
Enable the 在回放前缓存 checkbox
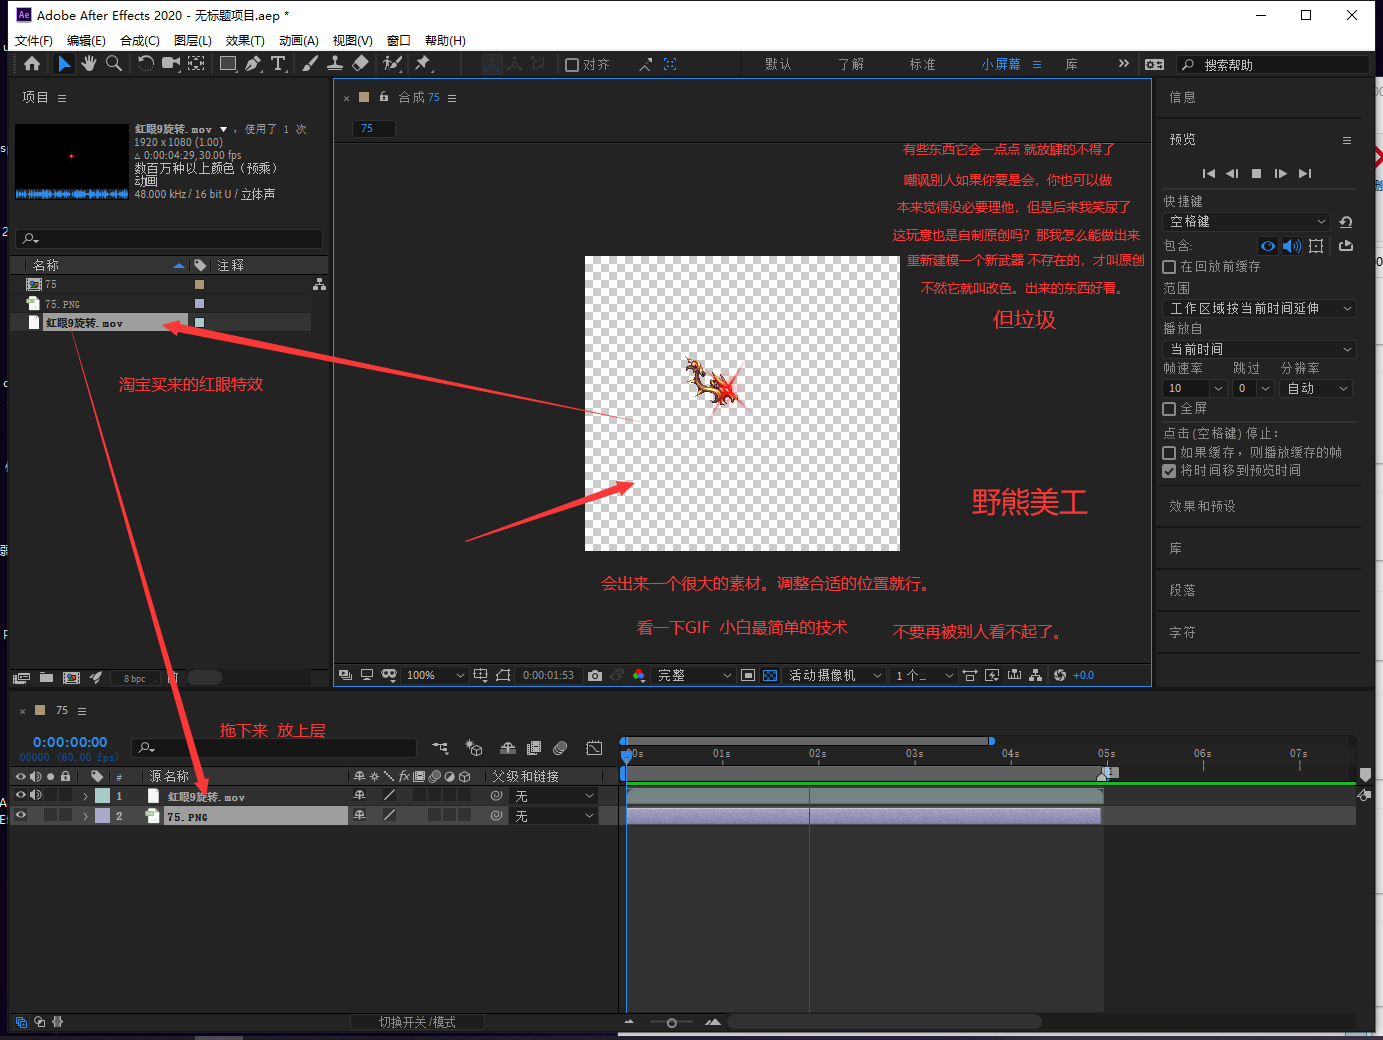[1169, 267]
